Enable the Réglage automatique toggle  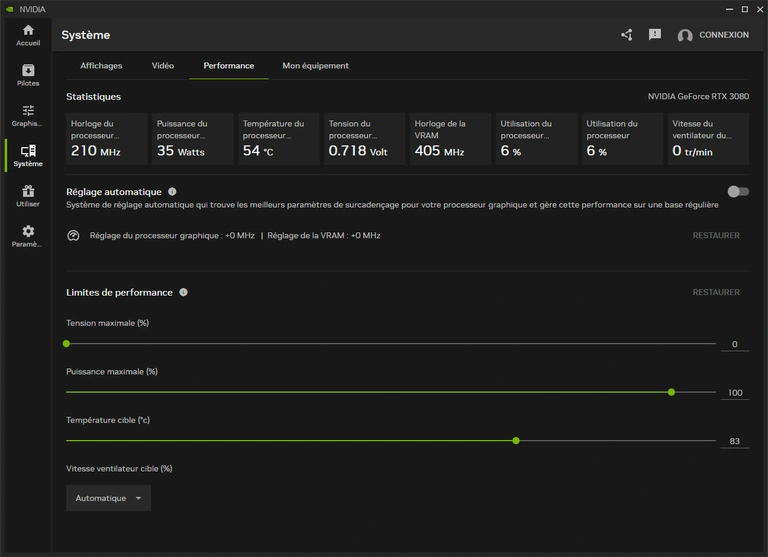(738, 191)
